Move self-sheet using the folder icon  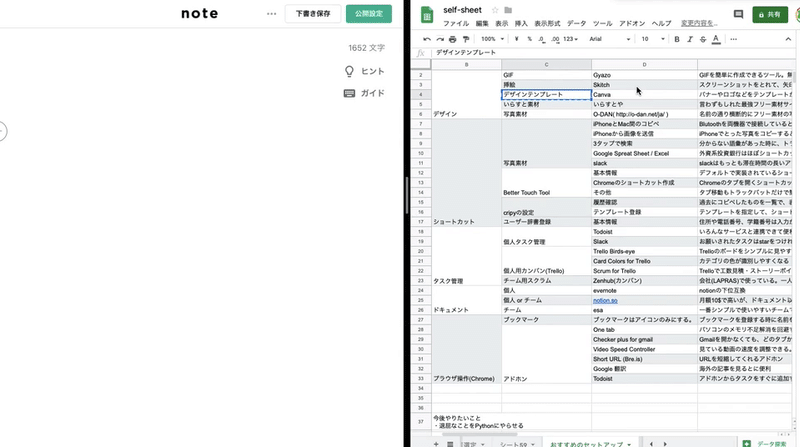[508, 10]
